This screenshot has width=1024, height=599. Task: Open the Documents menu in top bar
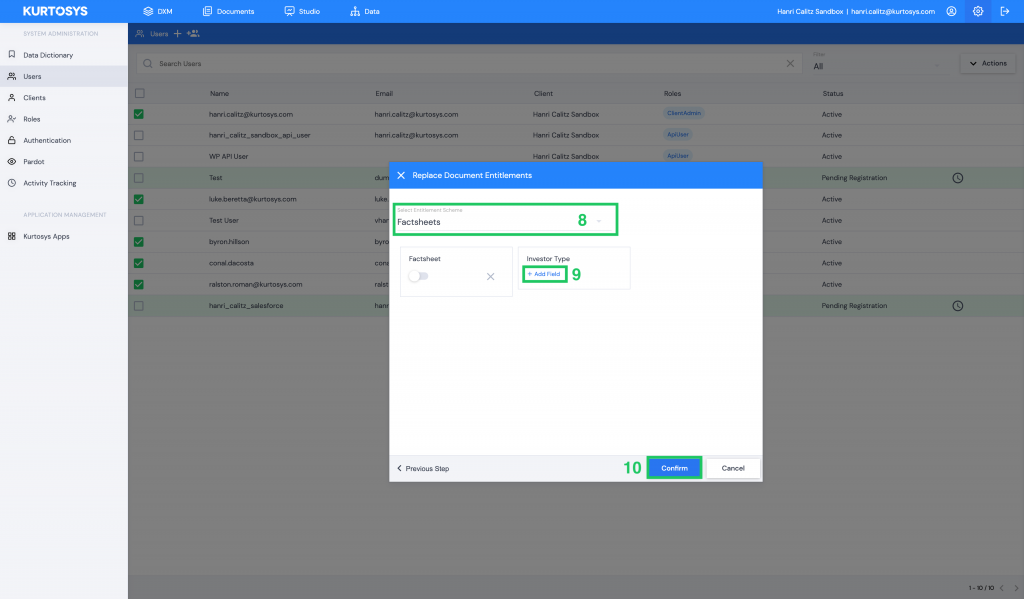point(228,11)
